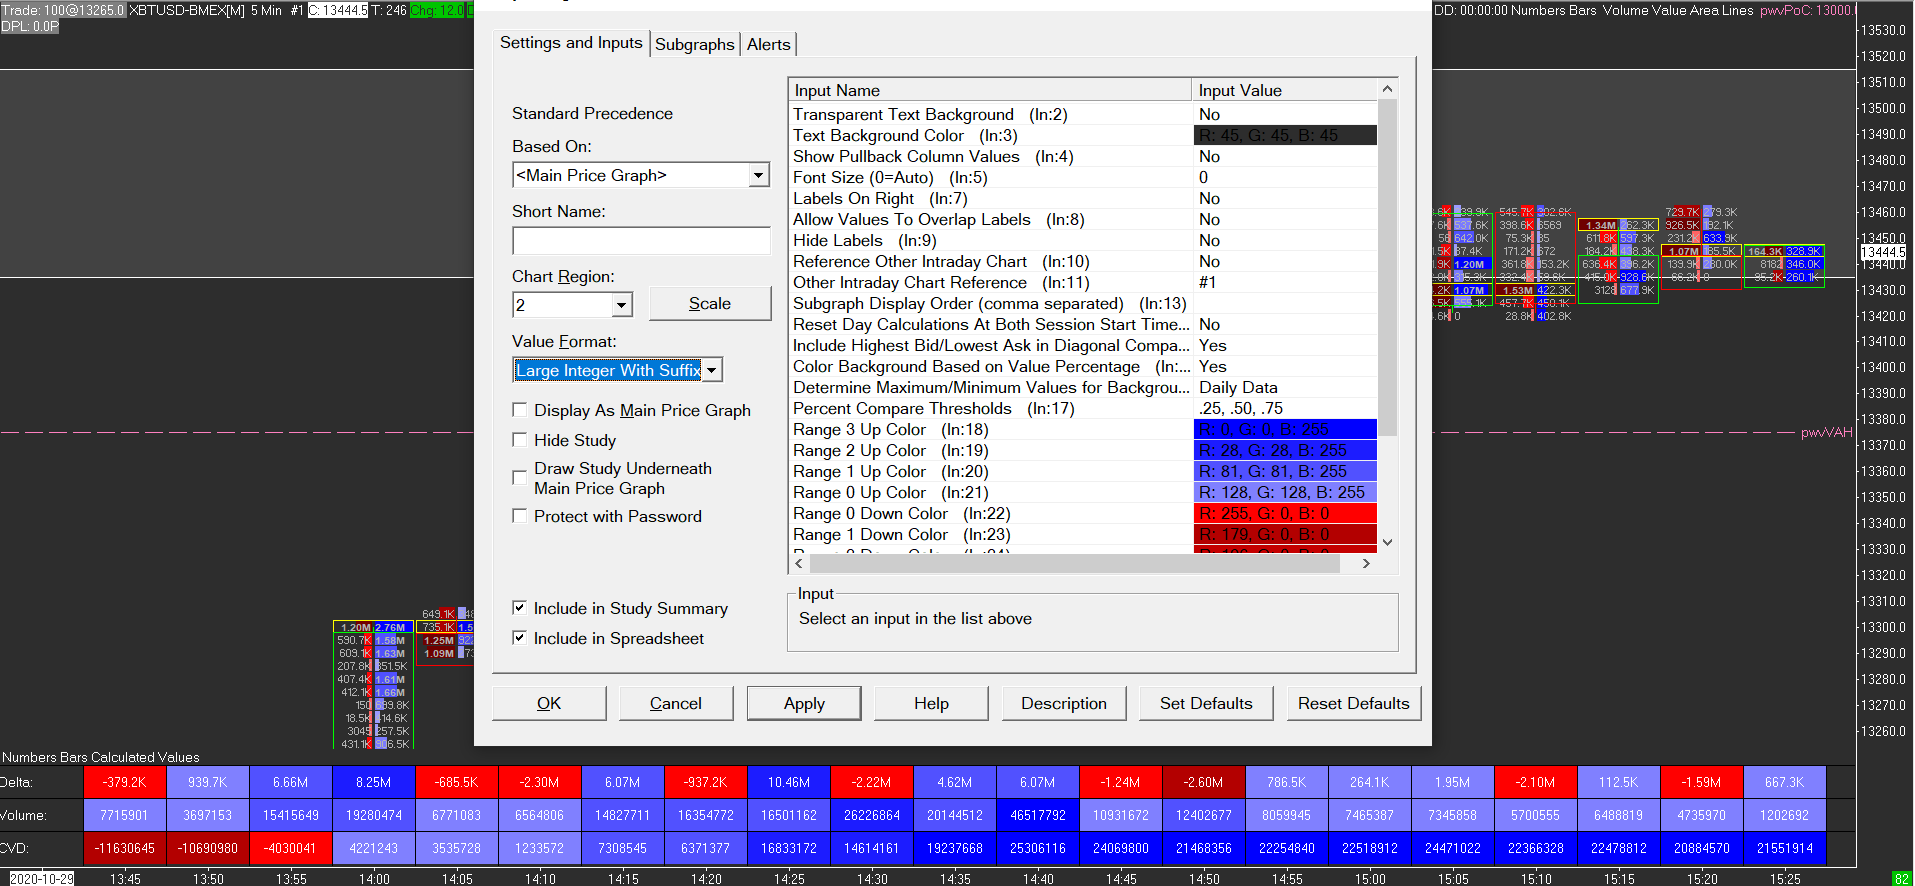Click the input list scroll down arrow
The image size is (1915, 886).
1387,542
